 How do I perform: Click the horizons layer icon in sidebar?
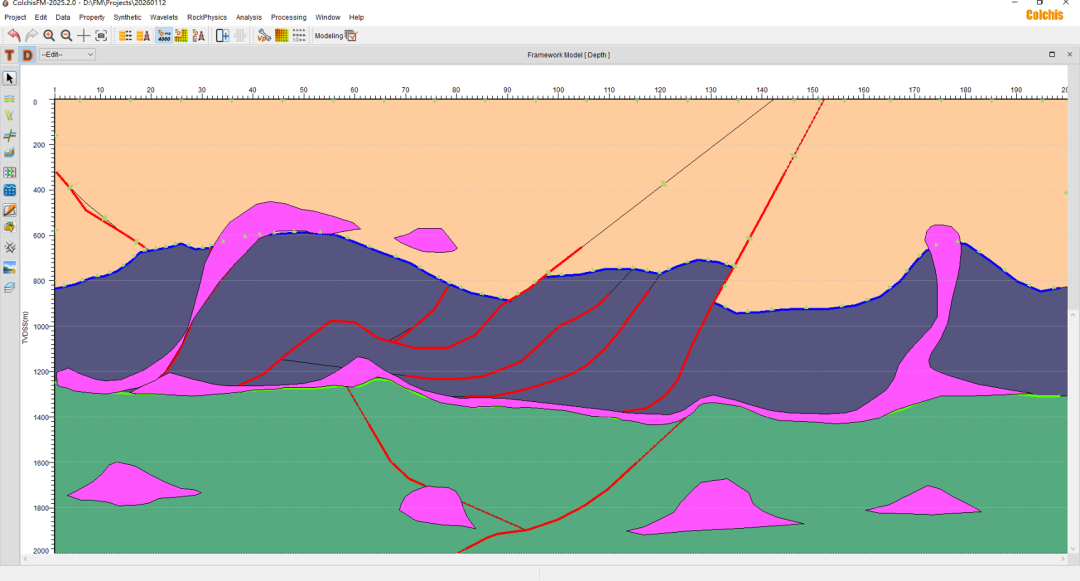[10, 98]
